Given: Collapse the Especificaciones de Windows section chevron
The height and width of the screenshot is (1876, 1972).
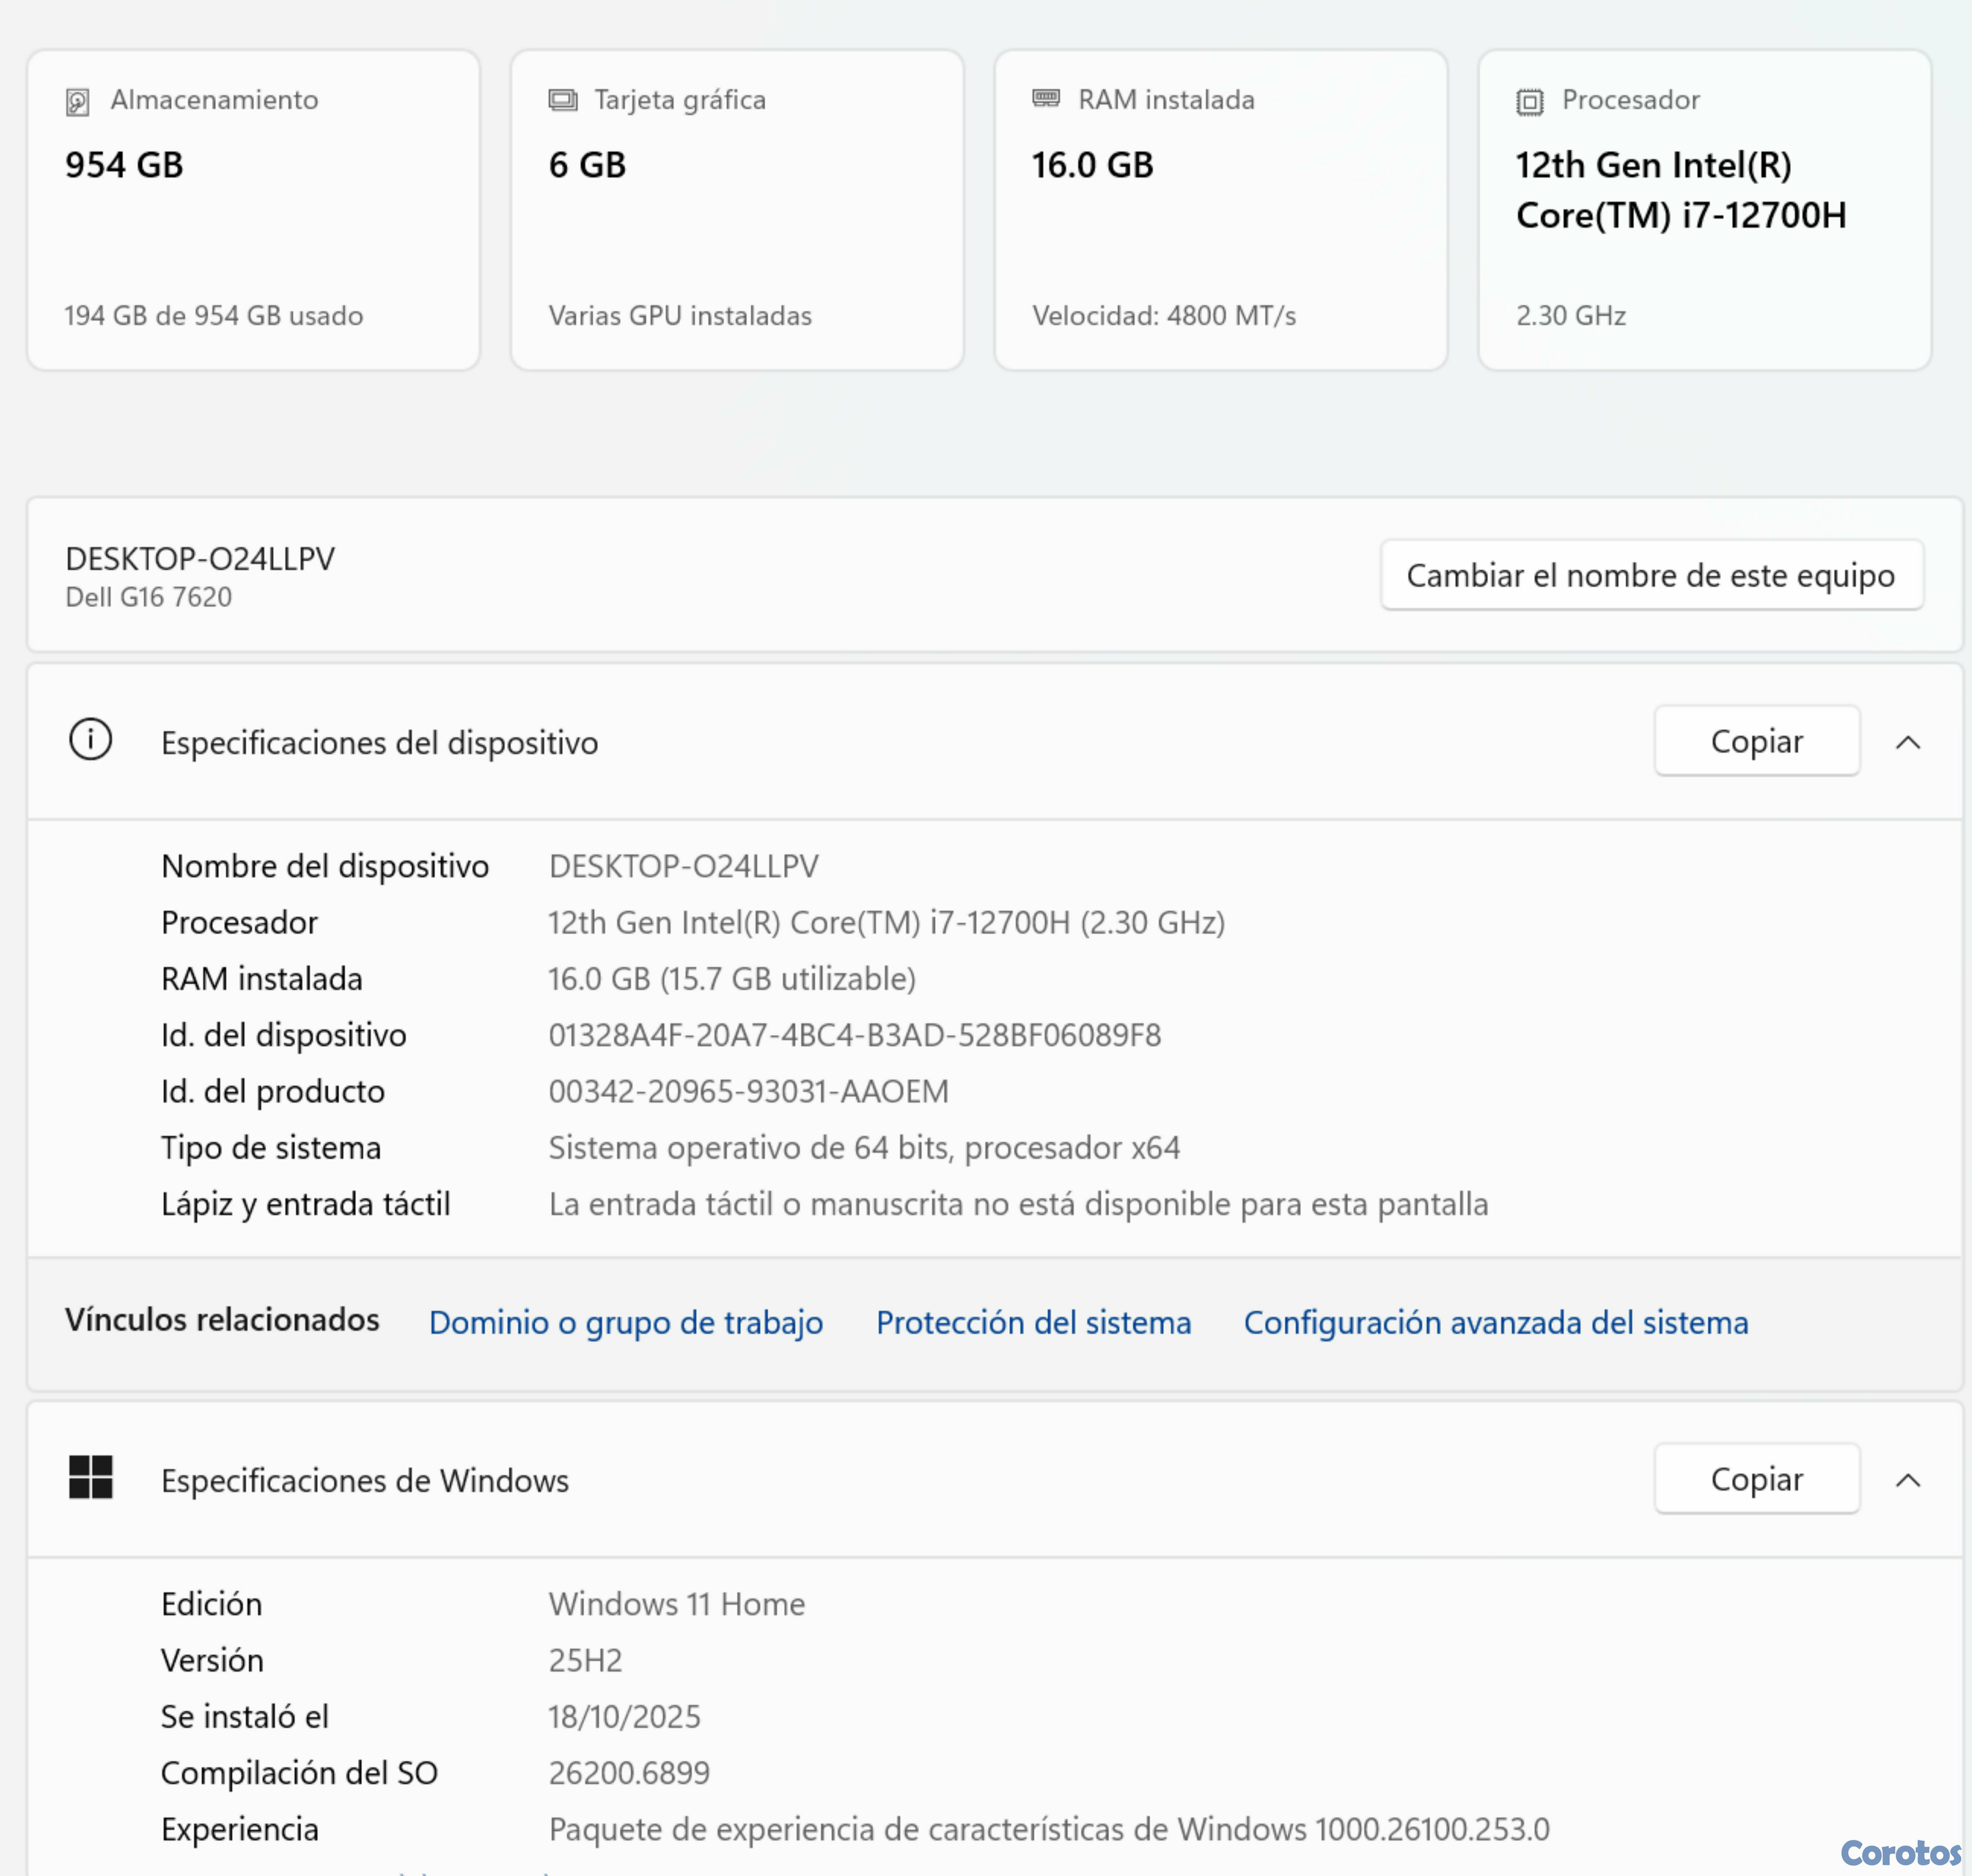Looking at the screenshot, I should tap(1907, 1479).
